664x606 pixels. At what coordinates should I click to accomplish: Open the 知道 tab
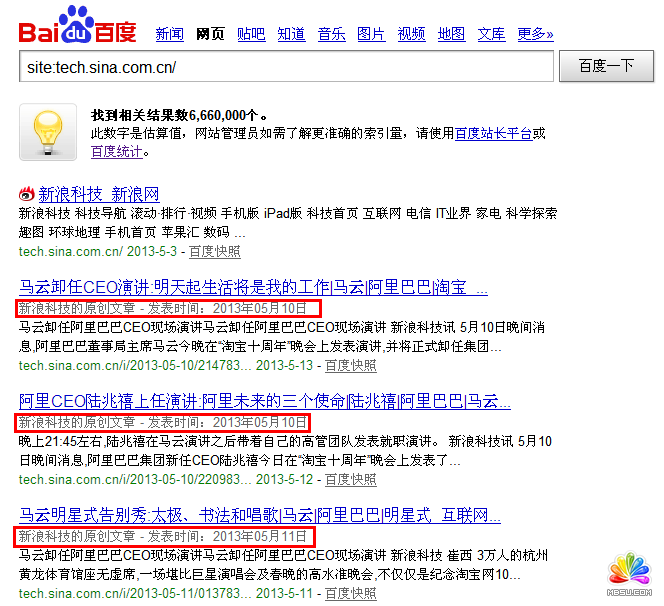(291, 34)
